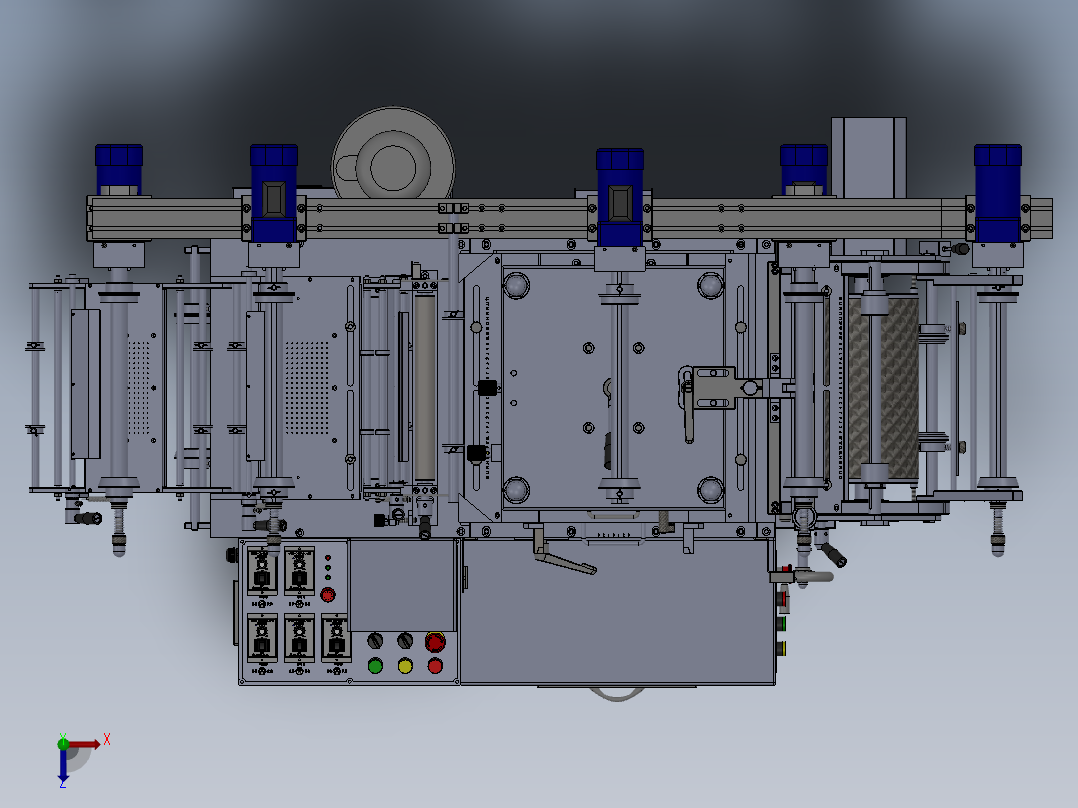This screenshot has width=1078, height=808.
Task: Click the blue Z axis of the orientation triad
Action: pyautogui.click(x=63, y=764)
